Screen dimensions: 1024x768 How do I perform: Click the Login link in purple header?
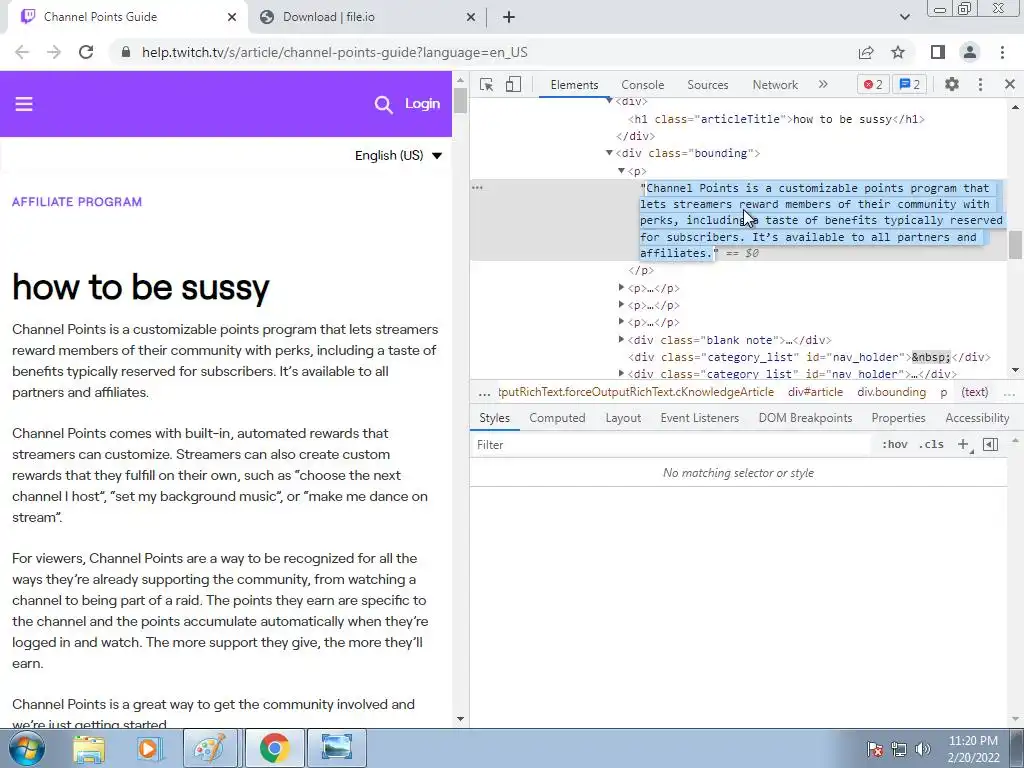click(422, 103)
